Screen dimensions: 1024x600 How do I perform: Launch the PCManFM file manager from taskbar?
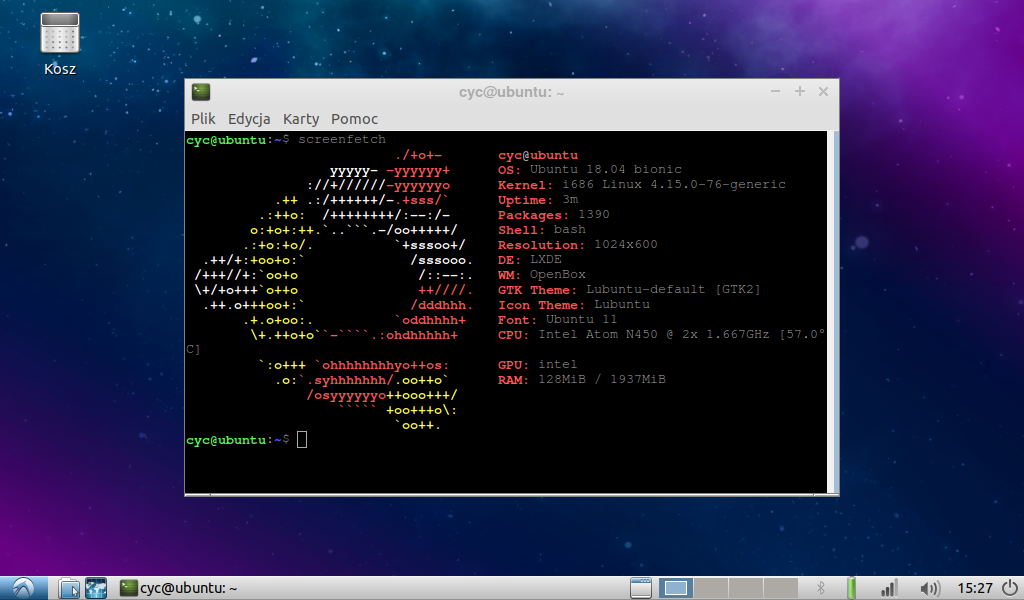(68, 588)
